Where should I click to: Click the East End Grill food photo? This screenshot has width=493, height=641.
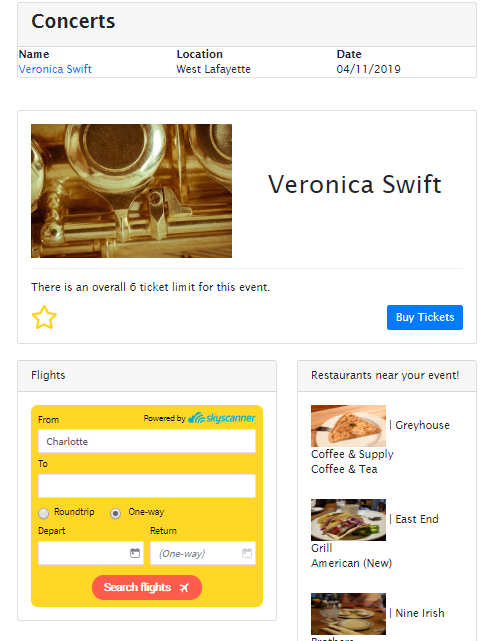(348, 520)
